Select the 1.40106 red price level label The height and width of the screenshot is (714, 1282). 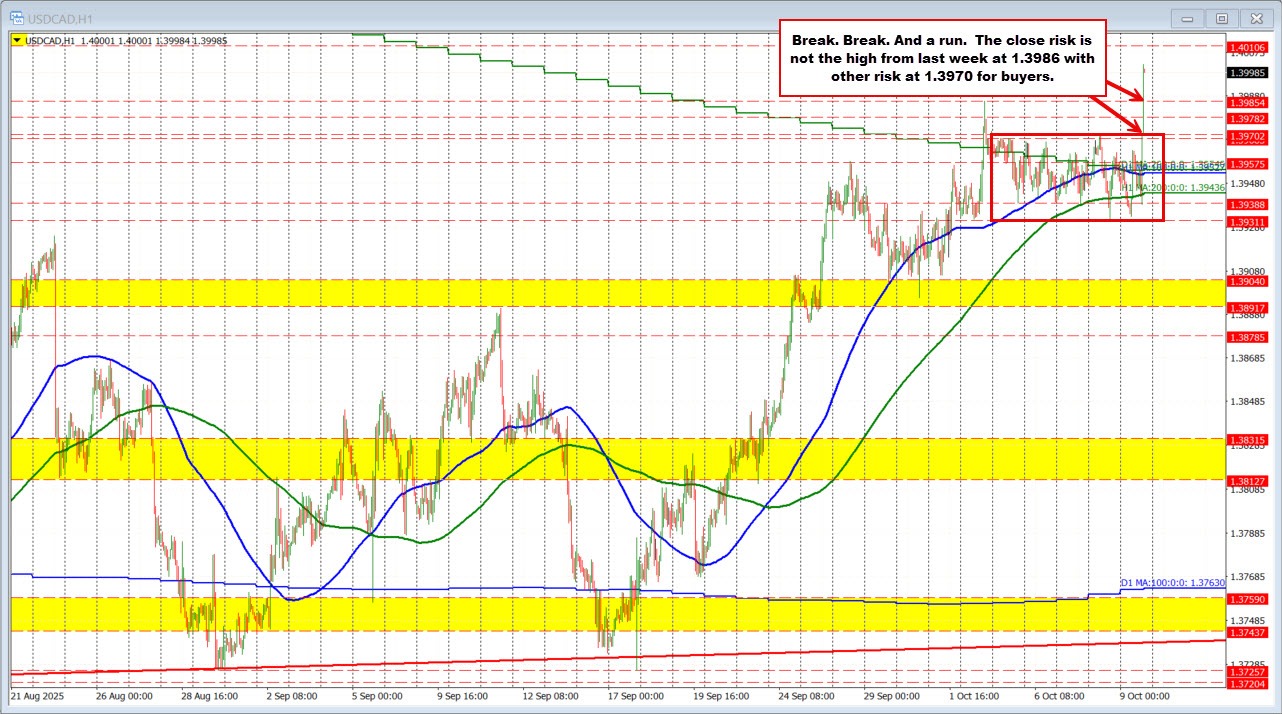tap(1249, 47)
